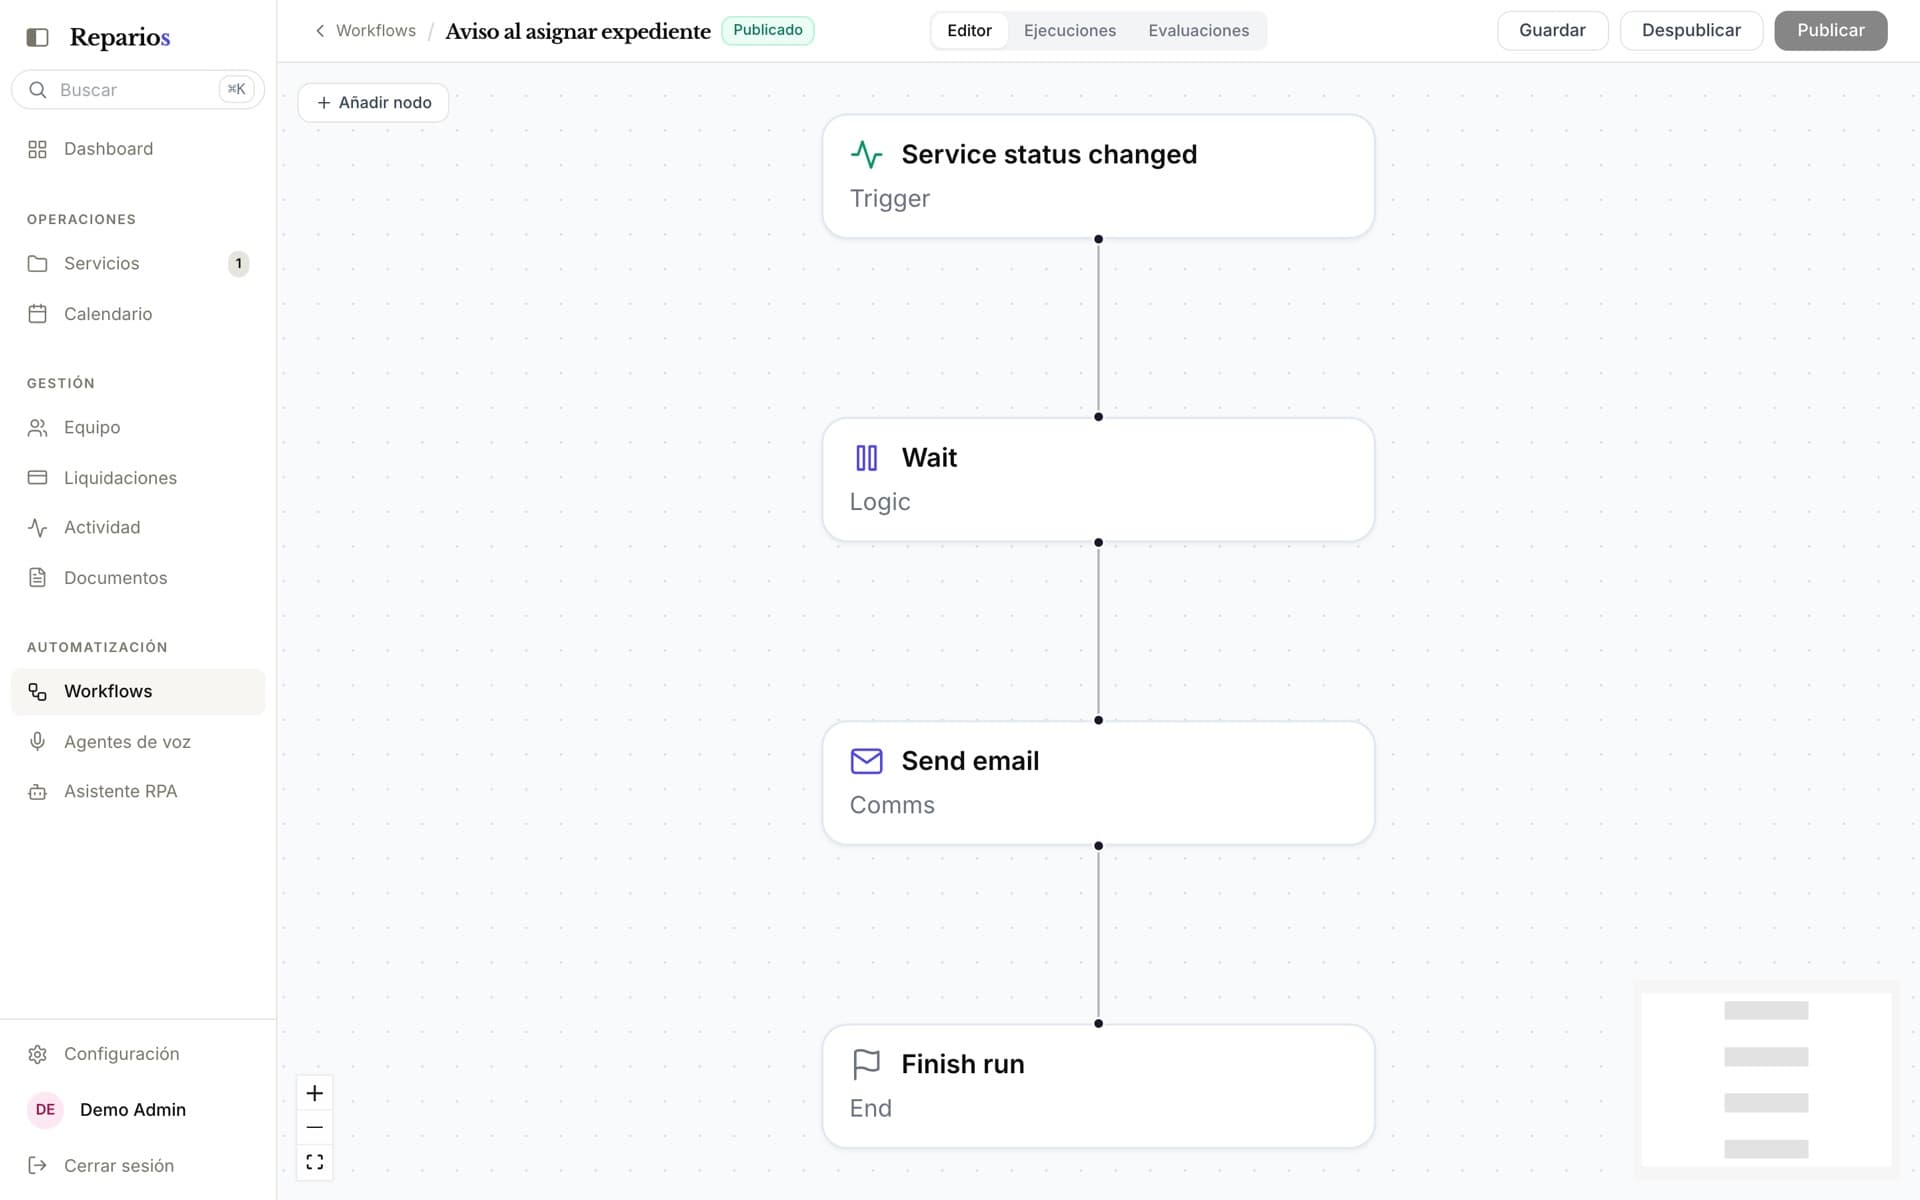Click the trigger pulse icon on Service status changed

pos(866,155)
